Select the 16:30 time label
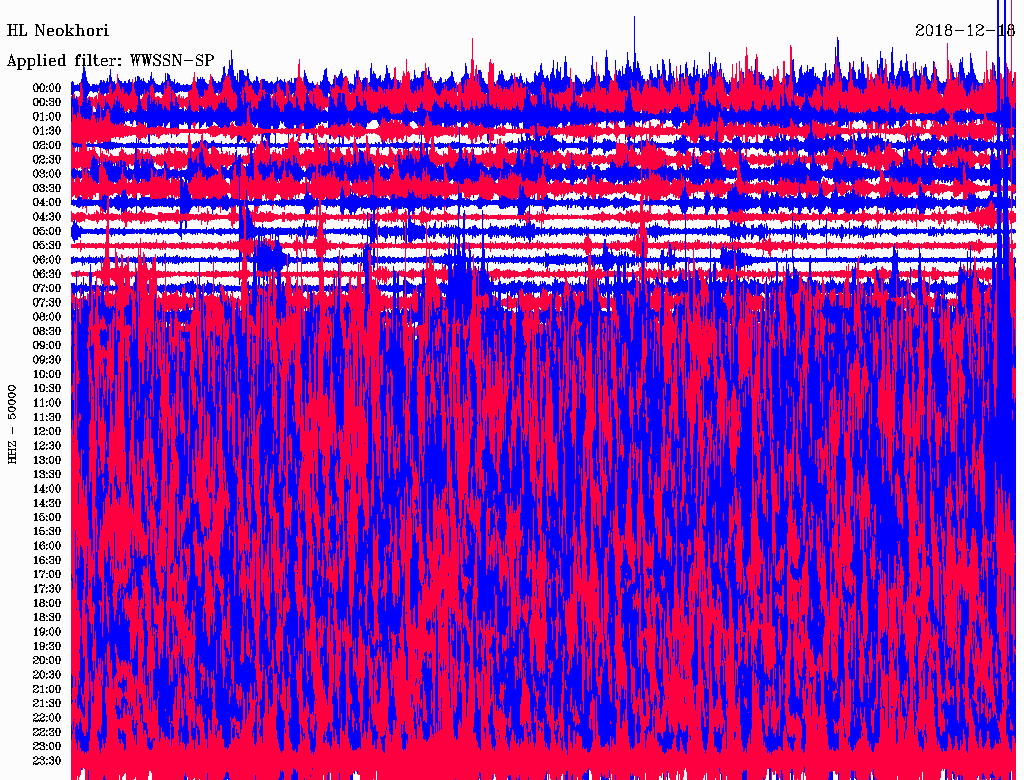 (x=47, y=561)
